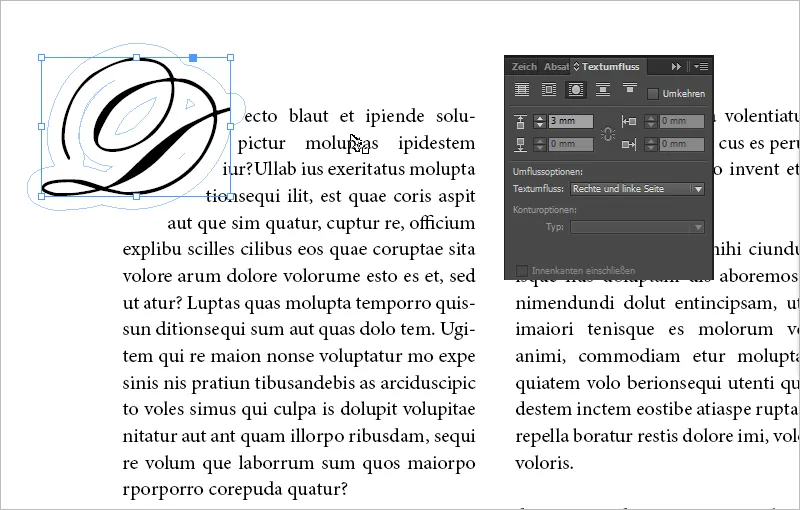Click the calligraphic D initial graphic
The height and width of the screenshot is (510, 800).
(138, 128)
